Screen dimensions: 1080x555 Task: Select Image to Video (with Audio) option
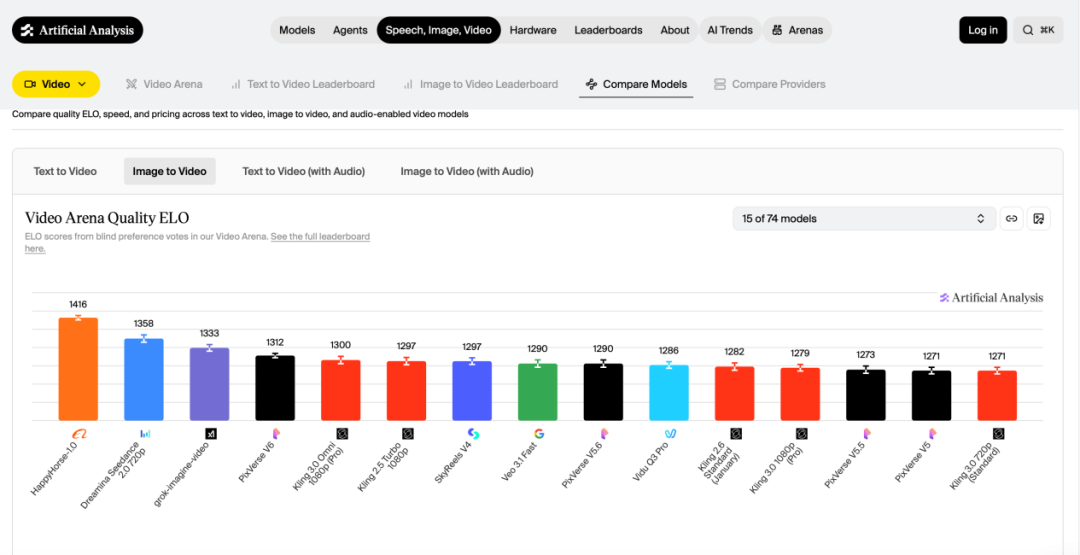pos(467,171)
